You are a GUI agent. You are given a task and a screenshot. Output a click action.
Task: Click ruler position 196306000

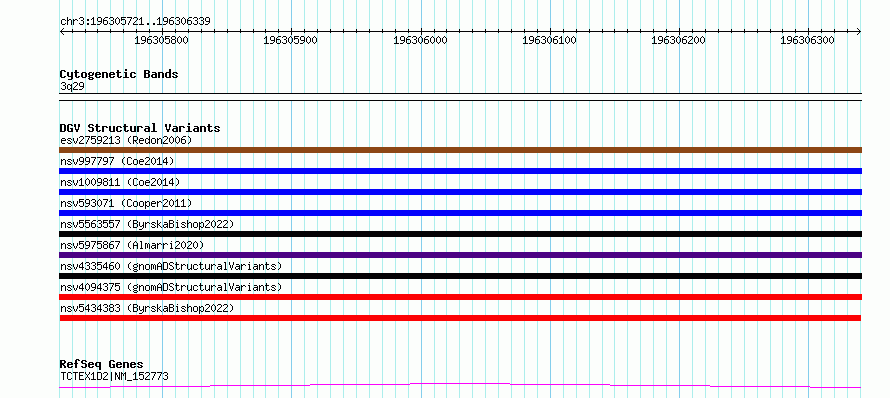point(421,40)
